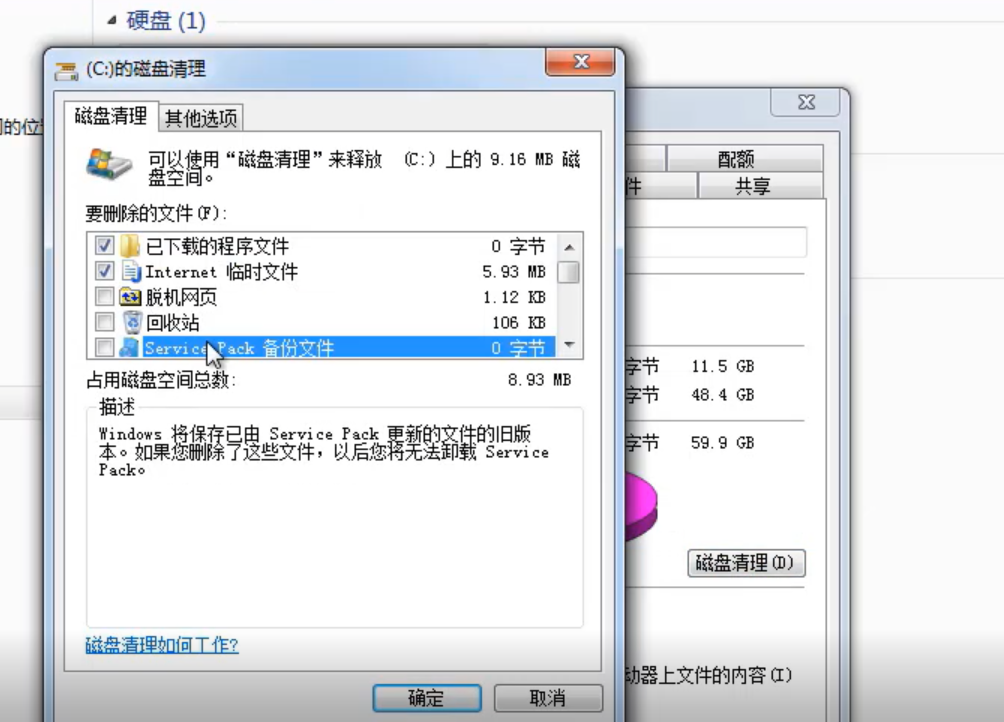Select the 脱机网页 row
The height and width of the screenshot is (722, 1004).
click(x=321, y=297)
